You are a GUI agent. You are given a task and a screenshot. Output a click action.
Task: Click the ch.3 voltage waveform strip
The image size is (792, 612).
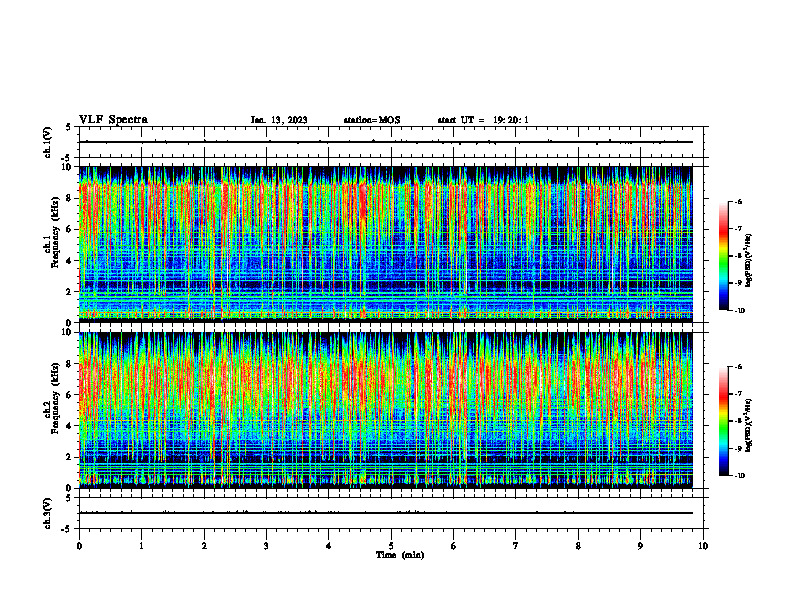coord(391,513)
